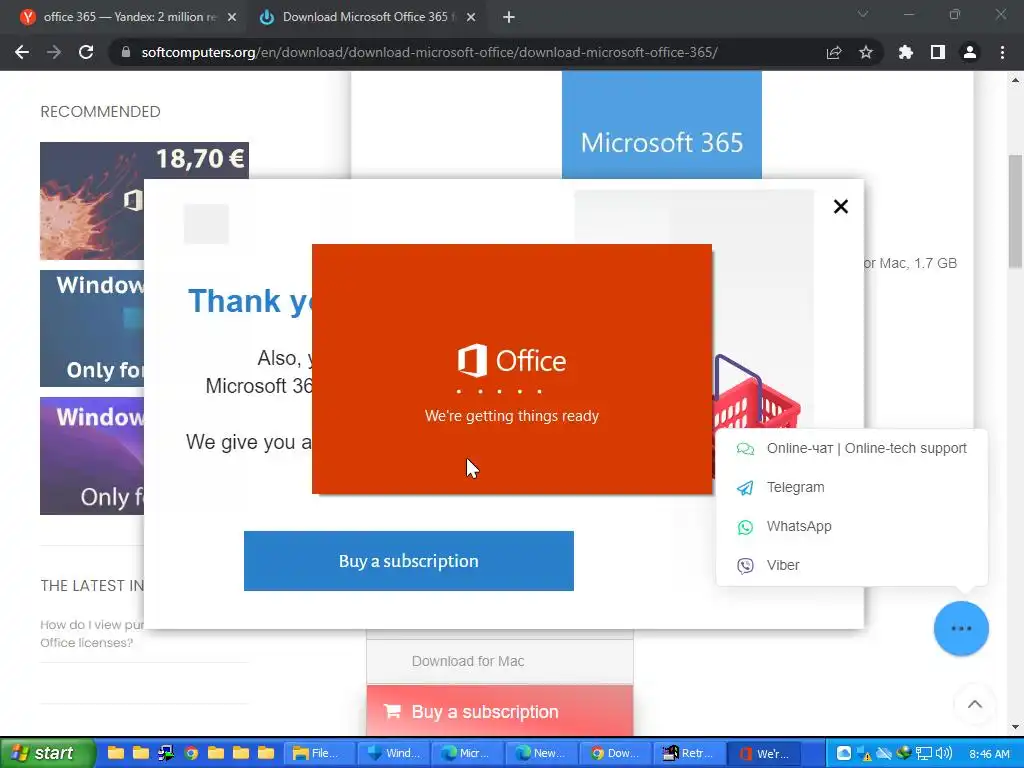Viewport: 1024px width, 768px height.
Task: Click the Viber phone icon
Action: pos(745,566)
